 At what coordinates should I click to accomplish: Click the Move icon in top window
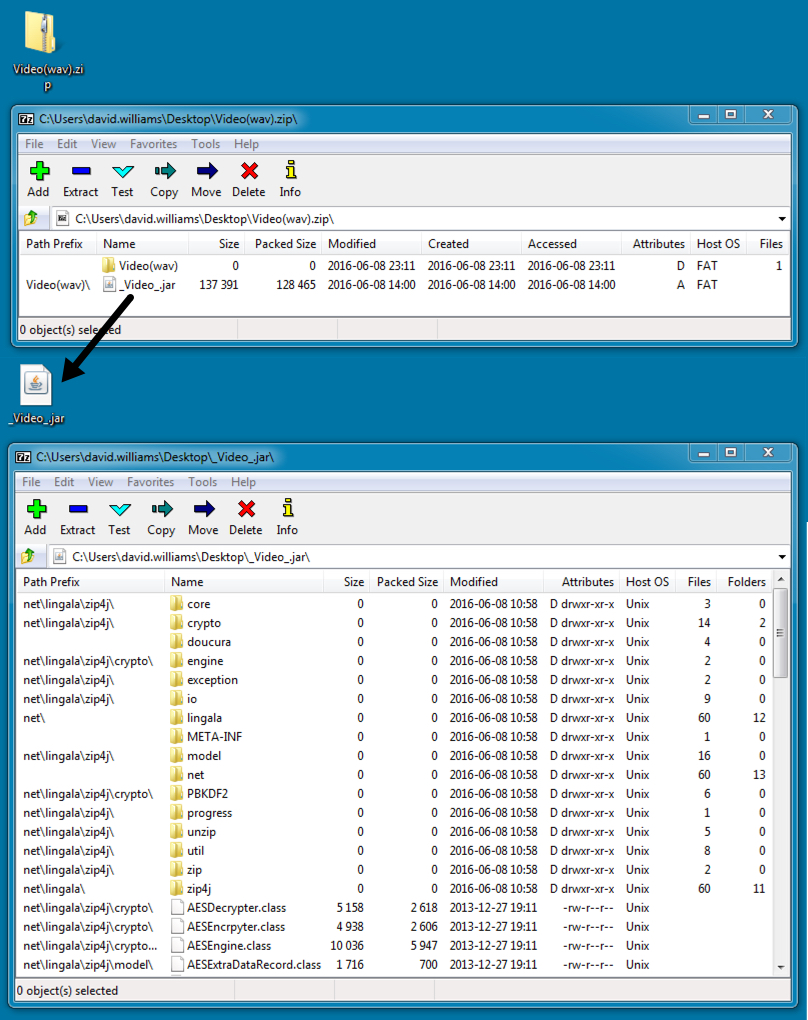point(206,180)
